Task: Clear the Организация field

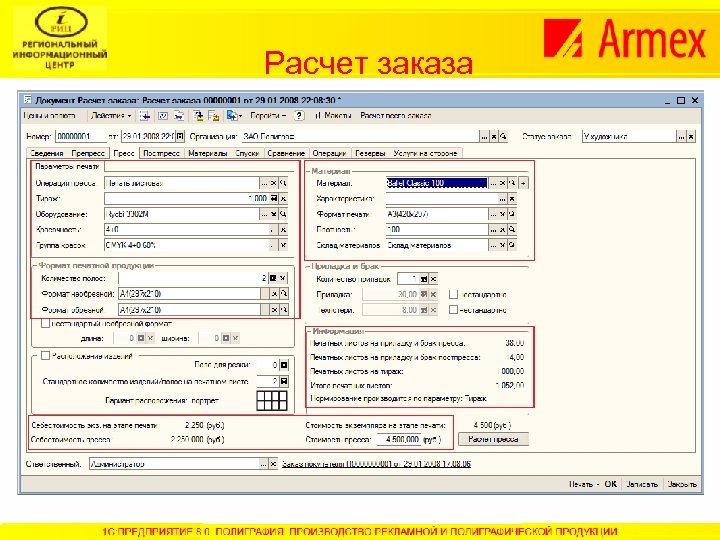Action: (x=494, y=136)
